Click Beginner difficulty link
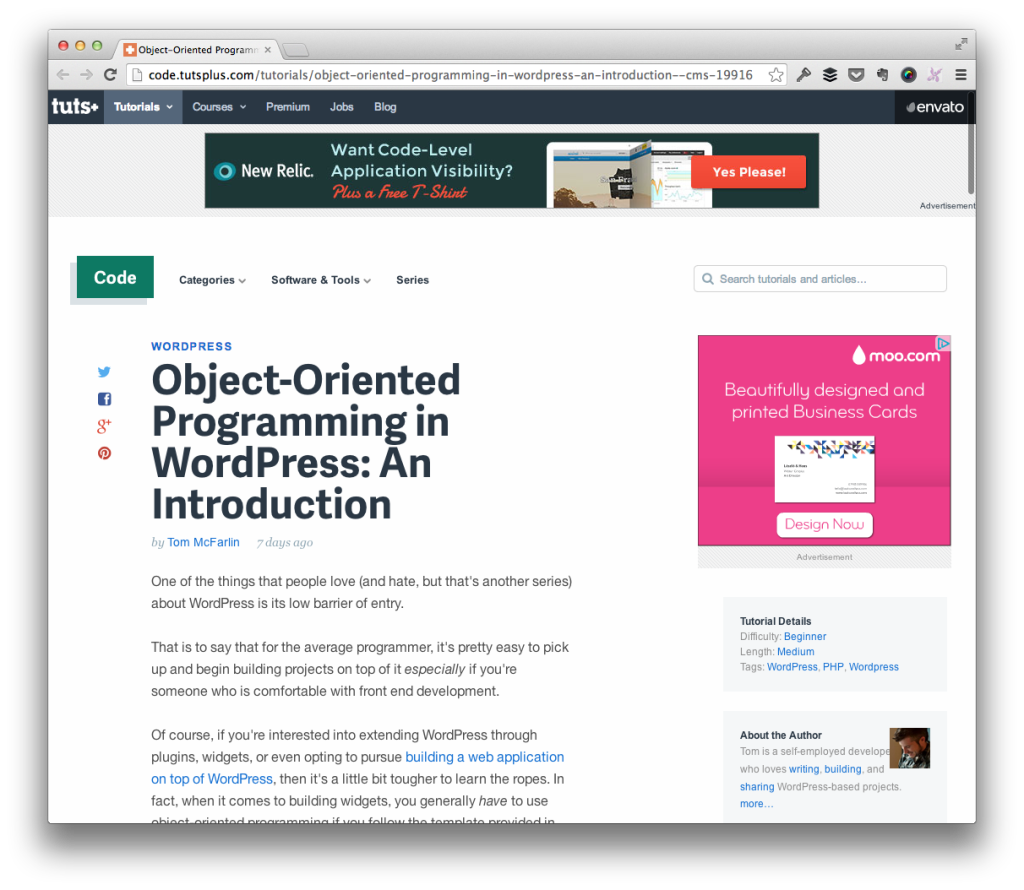Screen dimensions: 1024x890 (x=805, y=637)
